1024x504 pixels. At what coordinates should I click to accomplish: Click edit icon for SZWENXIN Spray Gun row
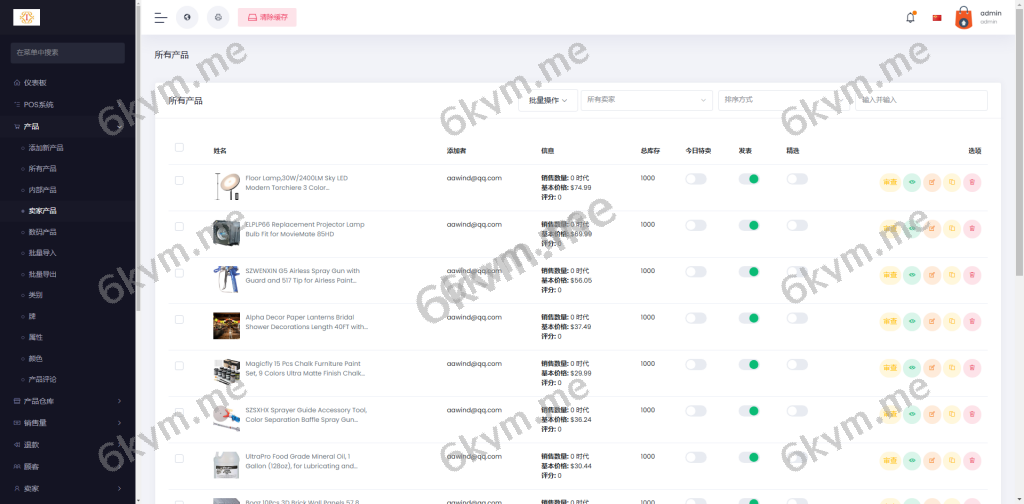coord(932,275)
